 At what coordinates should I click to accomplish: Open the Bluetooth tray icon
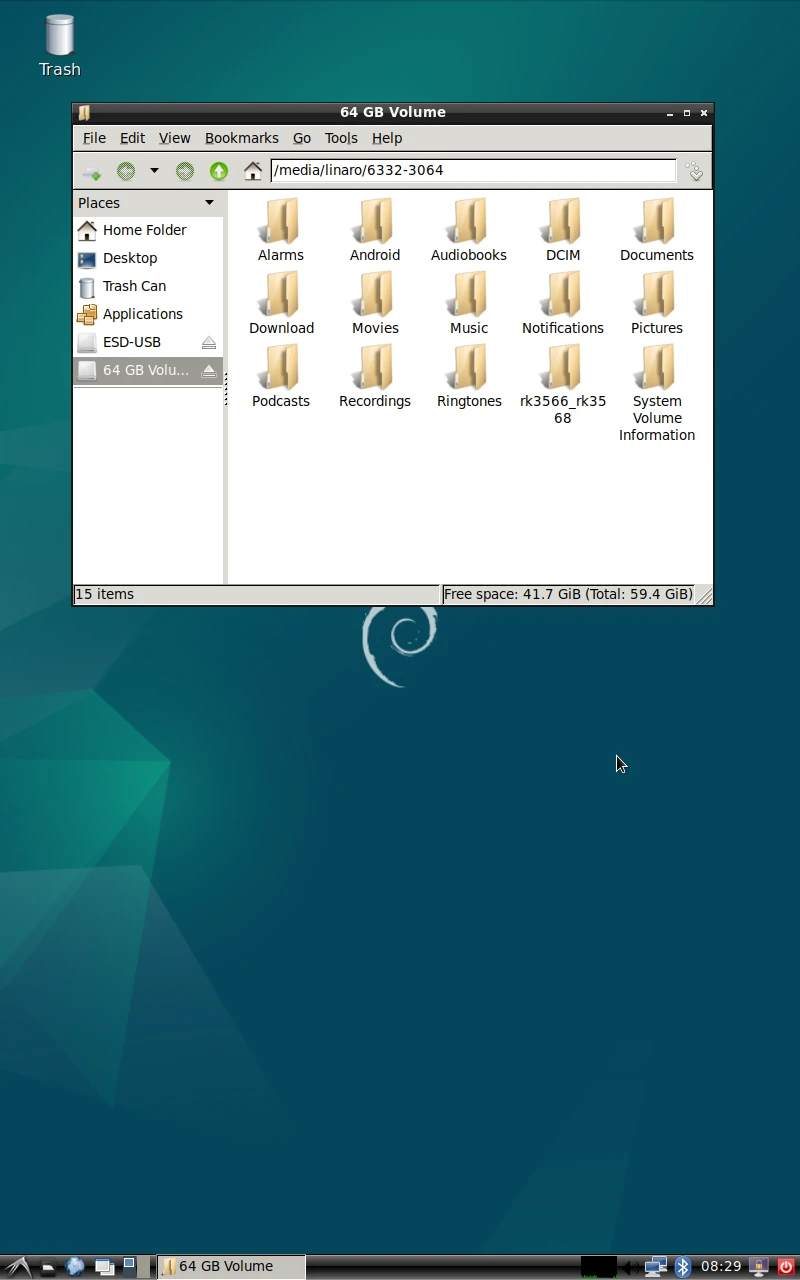(x=683, y=1267)
